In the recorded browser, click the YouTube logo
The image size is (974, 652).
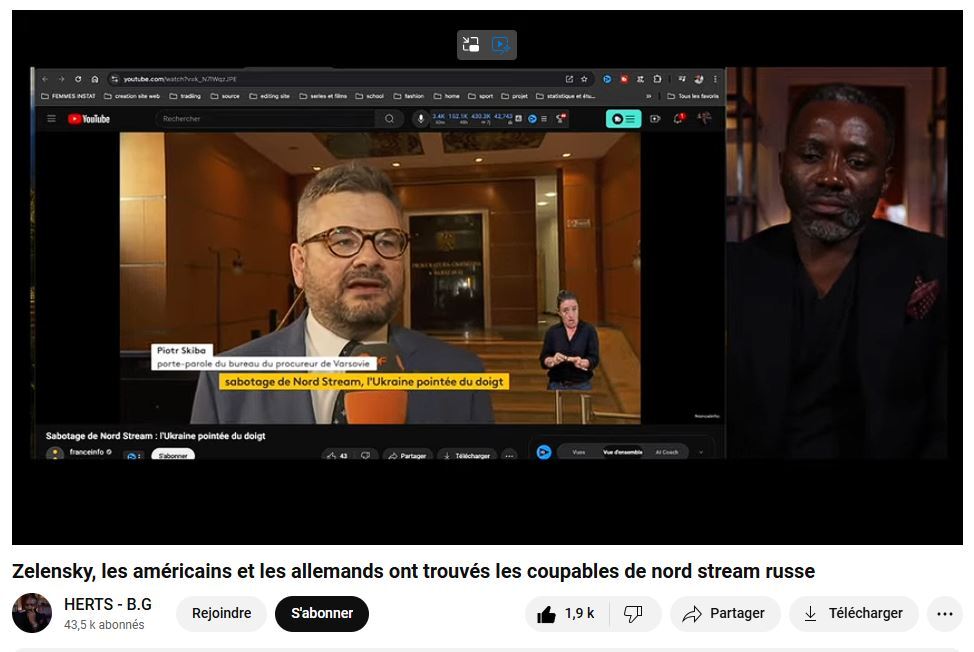click(x=89, y=119)
